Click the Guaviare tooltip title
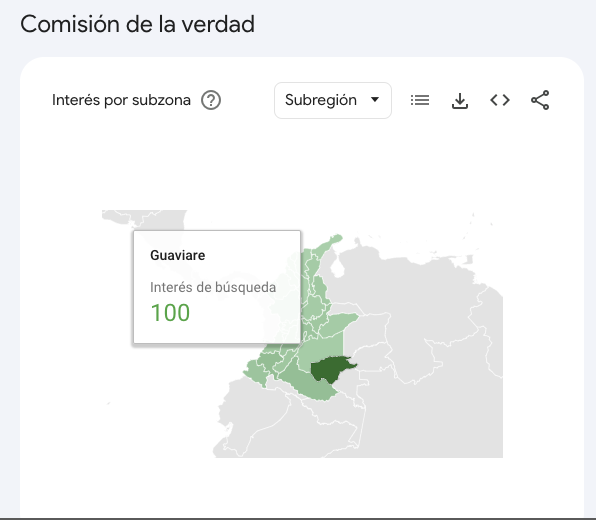The width and height of the screenshot is (596, 520). [x=178, y=255]
